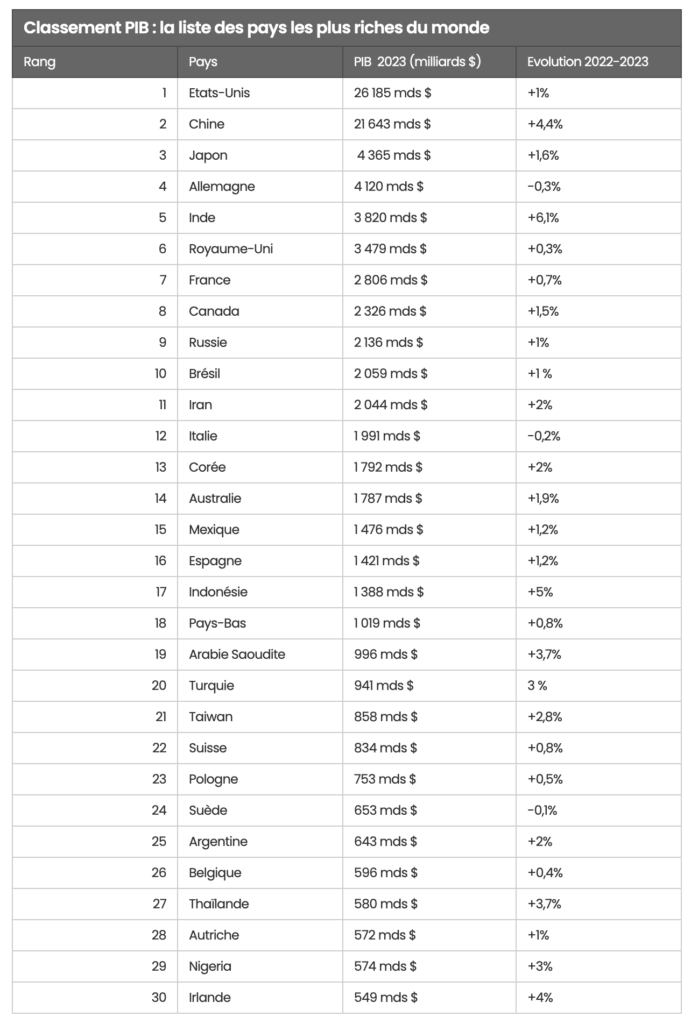This screenshot has height=1024, width=691.
Task: Click Turquie's rank number 20
Action: click(x=159, y=685)
